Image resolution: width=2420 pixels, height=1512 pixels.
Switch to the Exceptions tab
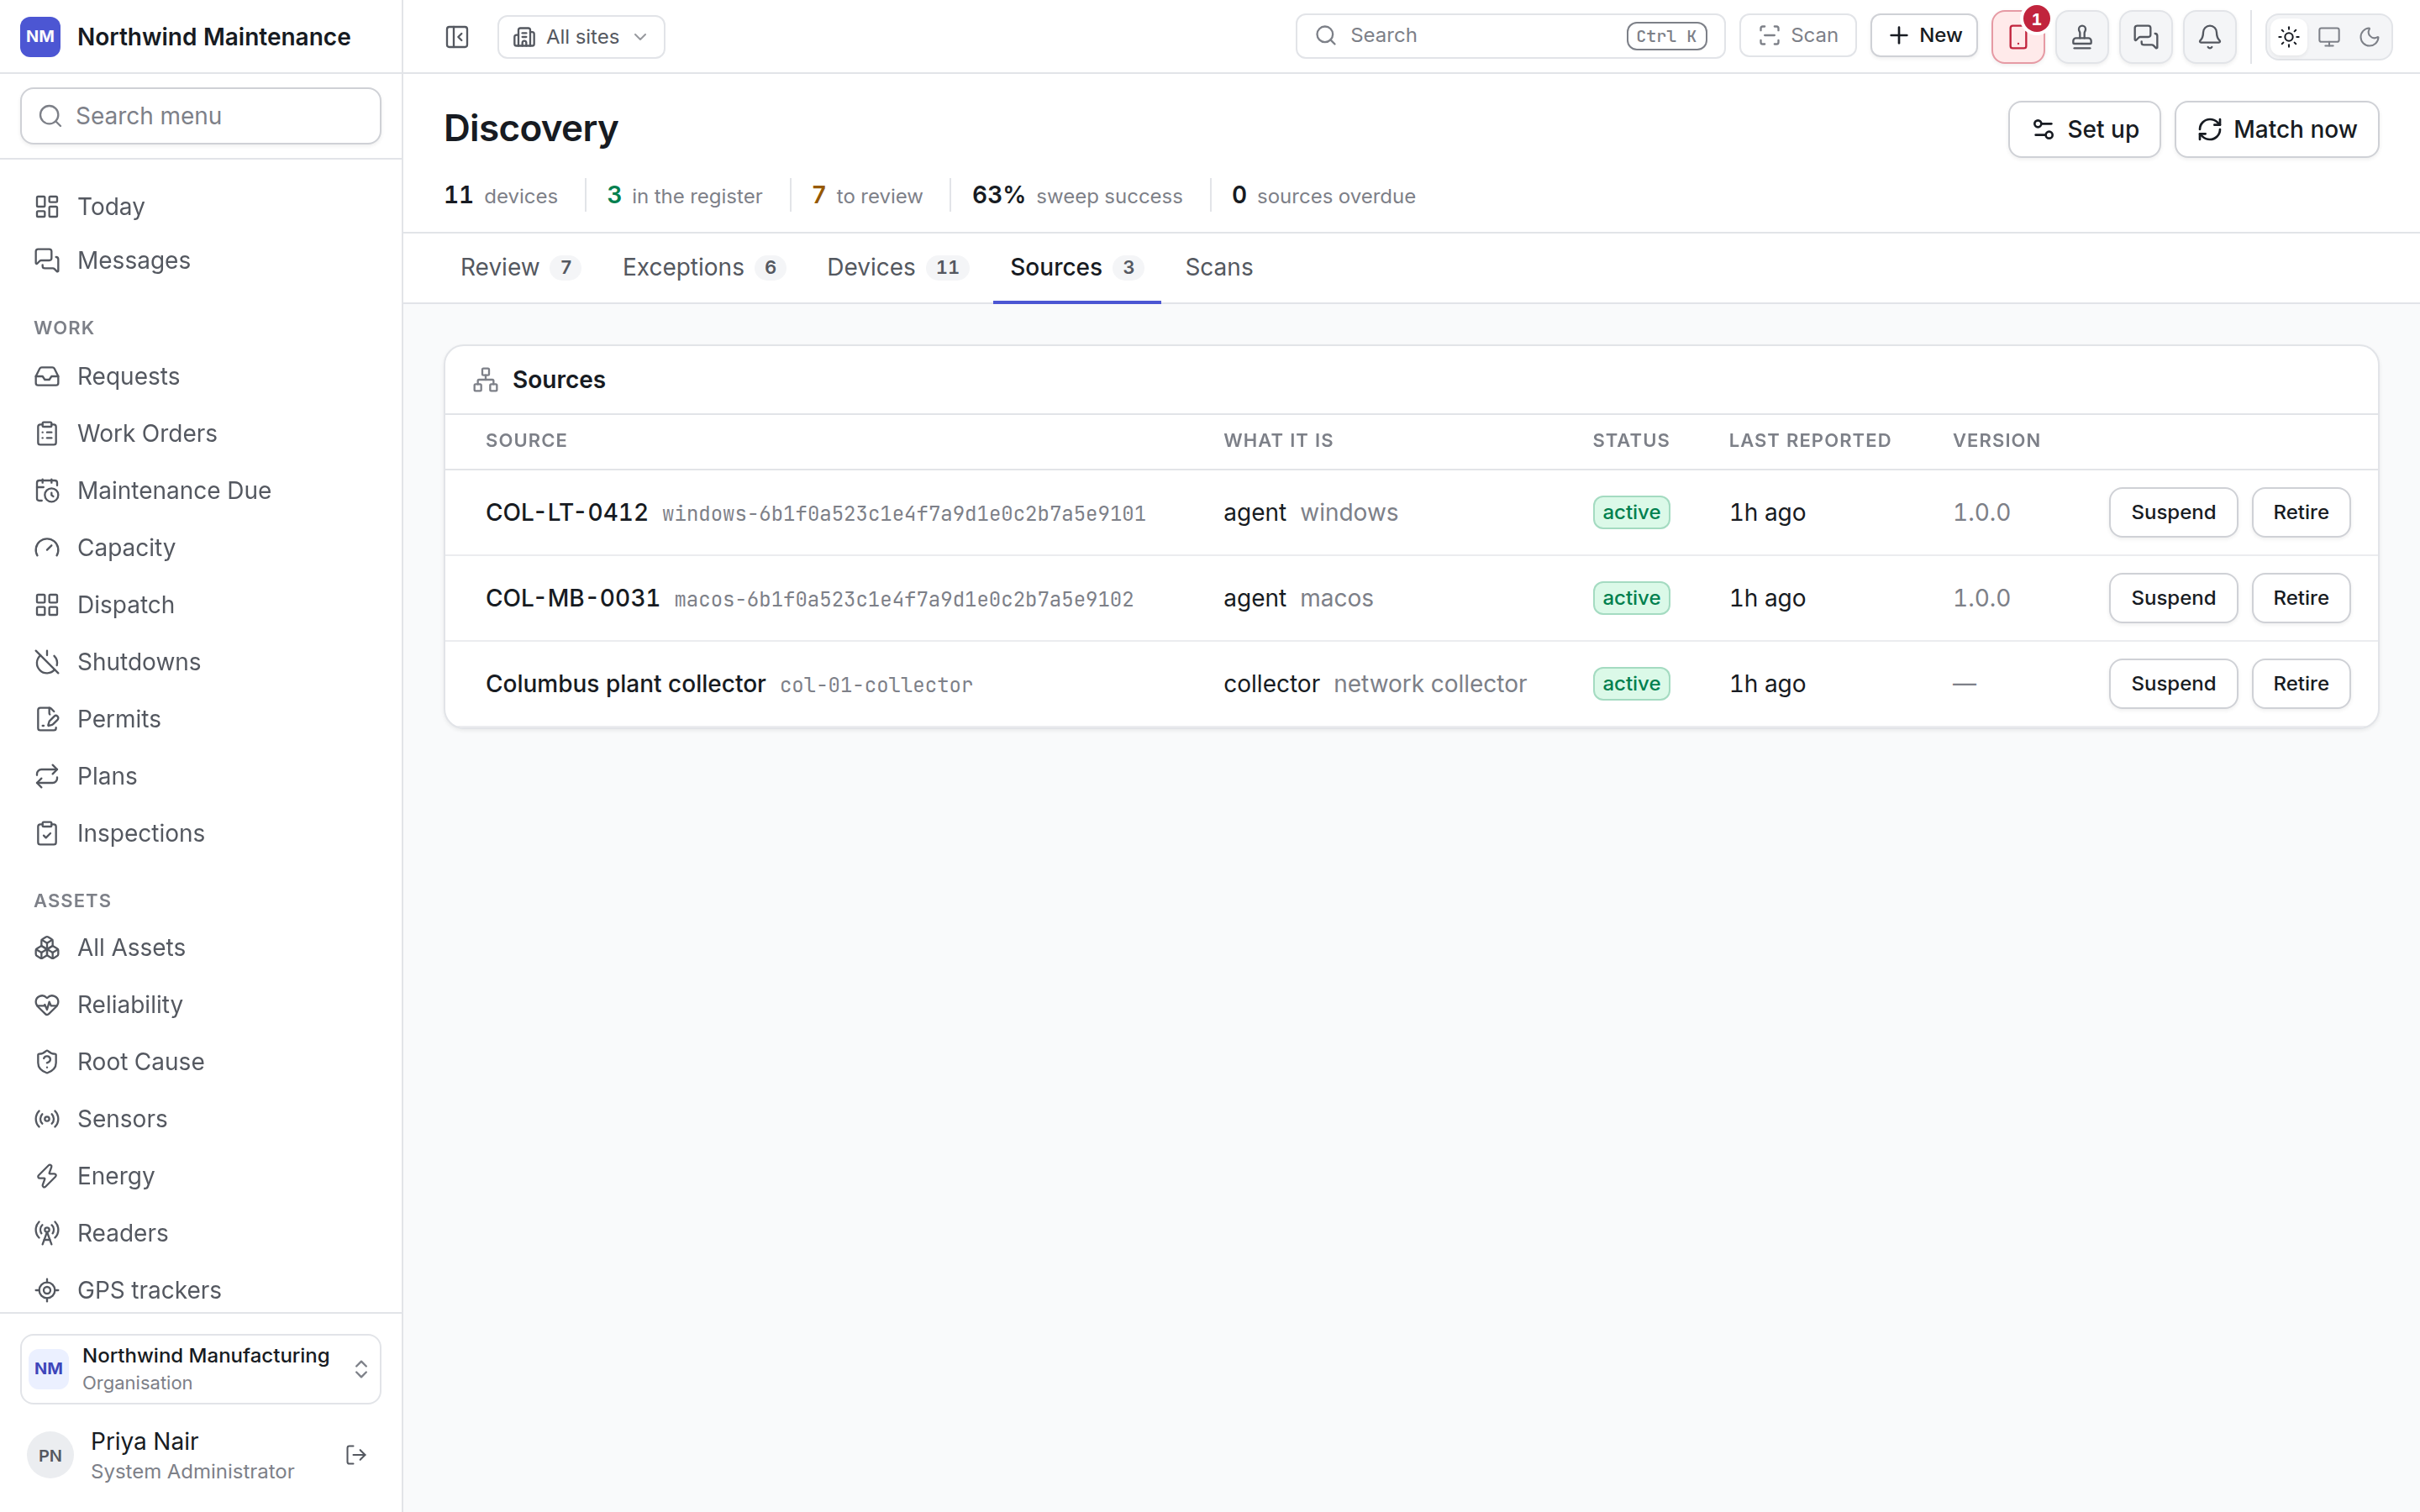tap(703, 267)
